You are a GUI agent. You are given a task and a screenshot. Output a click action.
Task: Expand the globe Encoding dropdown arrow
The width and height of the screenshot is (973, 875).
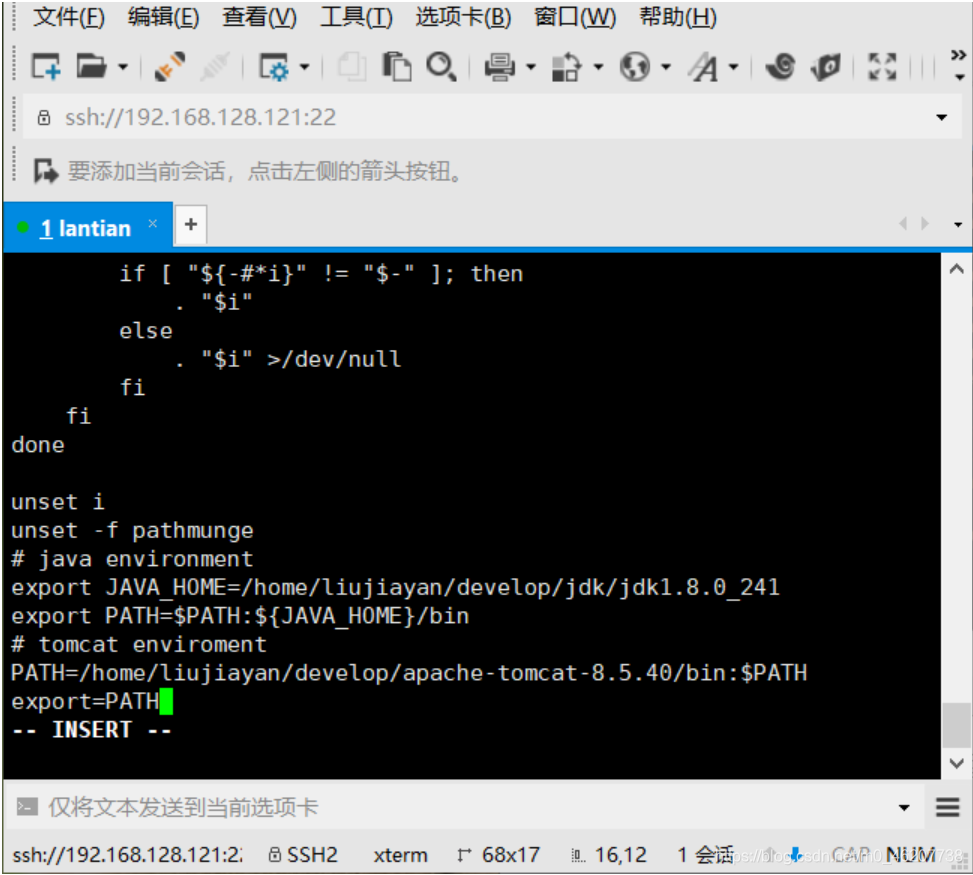click(x=666, y=67)
